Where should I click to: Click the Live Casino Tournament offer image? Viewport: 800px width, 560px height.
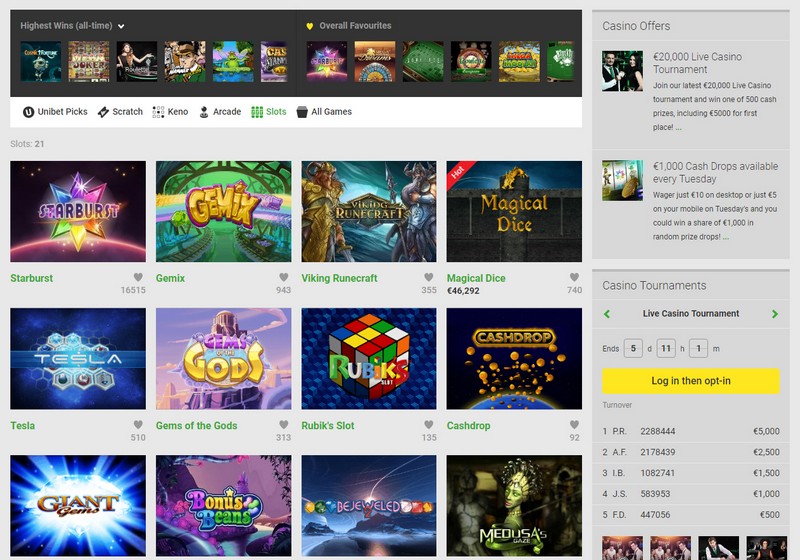point(622,71)
